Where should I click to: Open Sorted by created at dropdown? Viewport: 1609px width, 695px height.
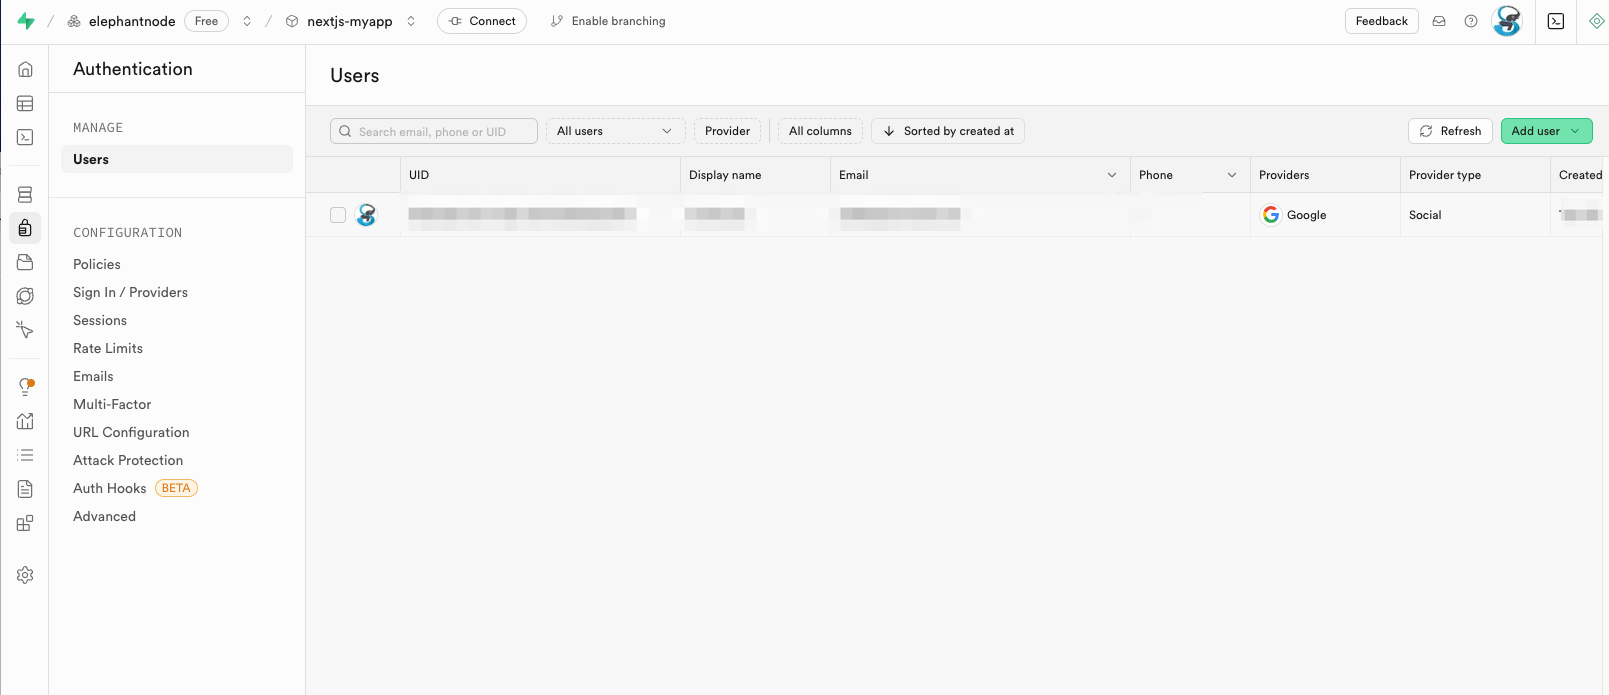pyautogui.click(x=948, y=131)
